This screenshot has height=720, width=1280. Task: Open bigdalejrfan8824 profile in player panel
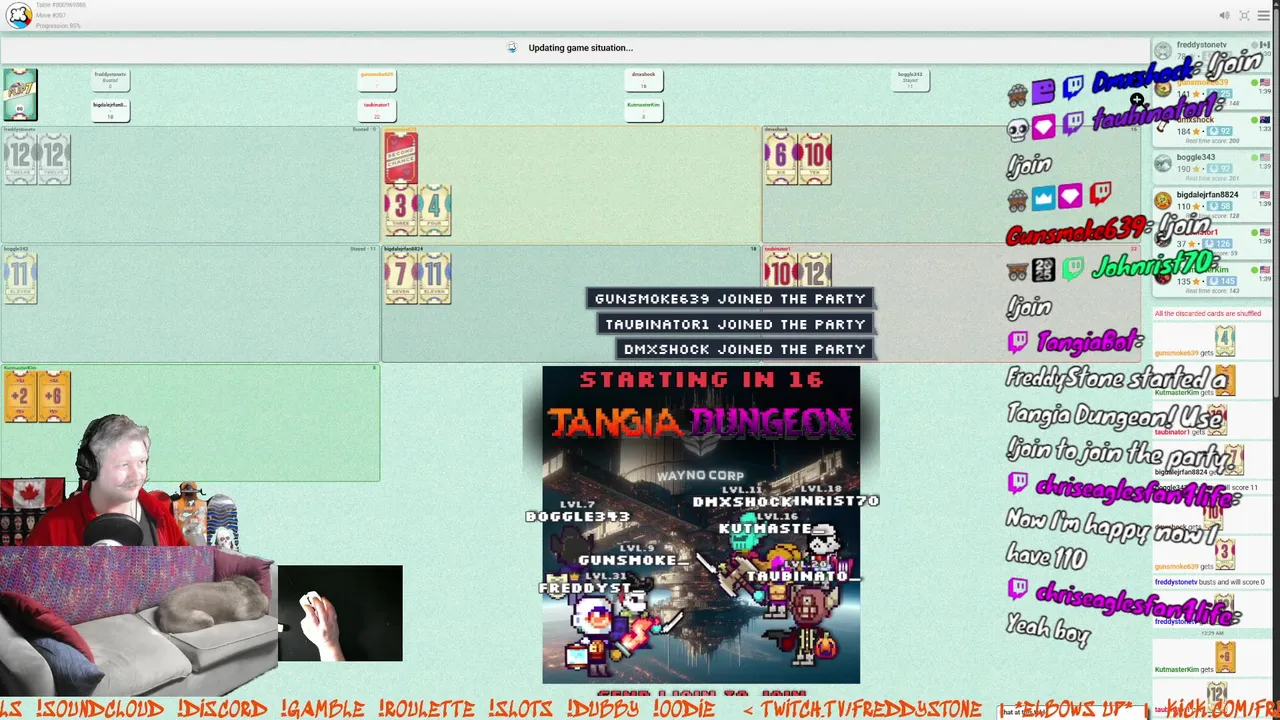pyautogui.click(x=1207, y=195)
